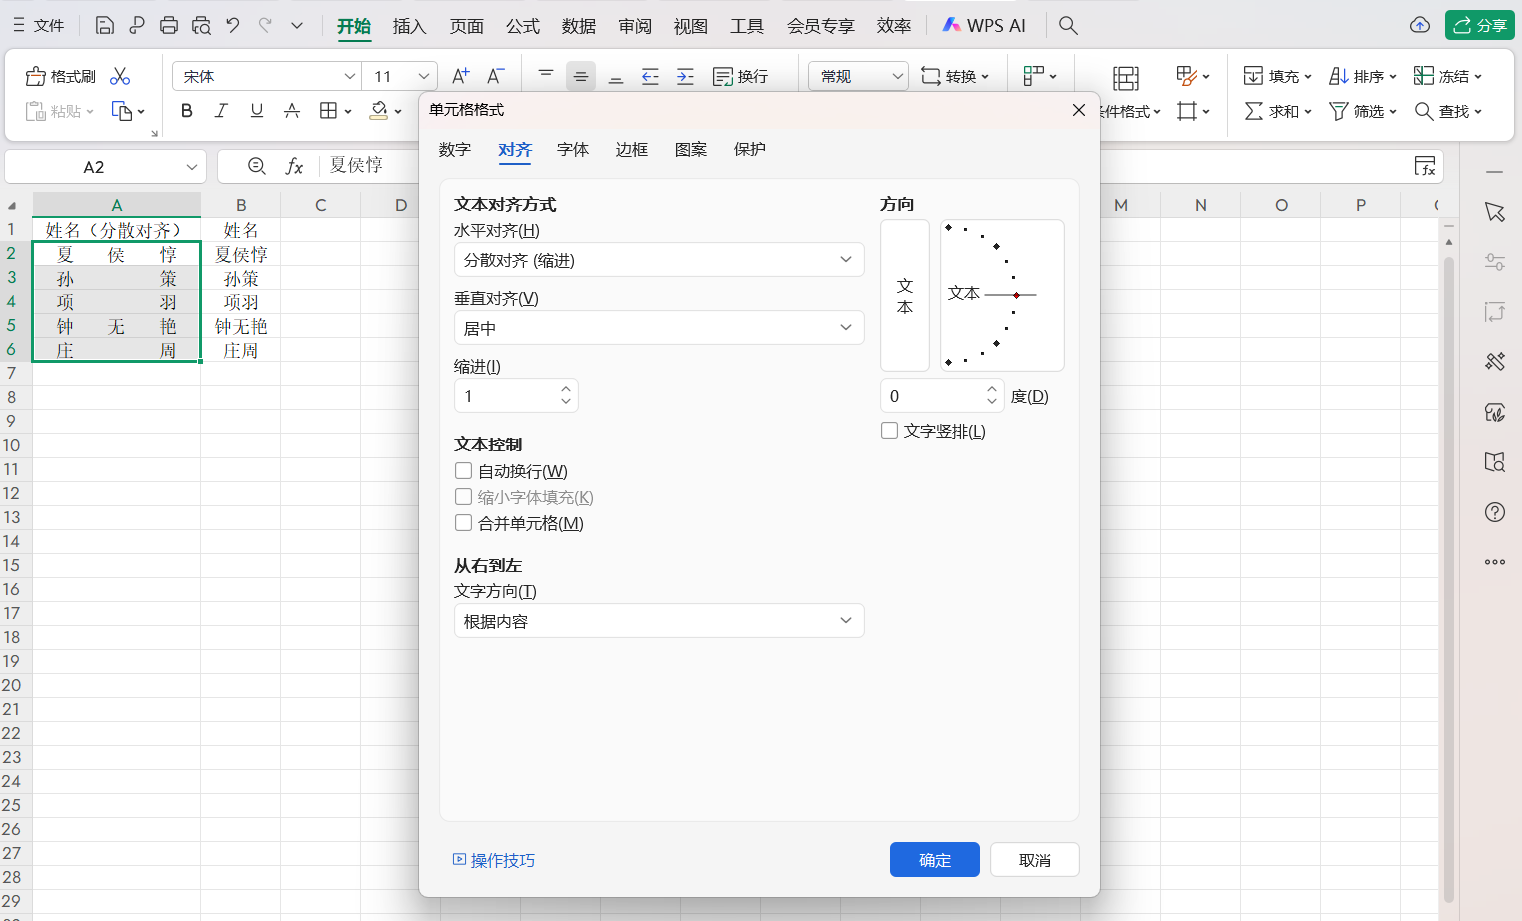The width and height of the screenshot is (1522, 921).
Task: Switch to the 边框 tab in the dialog
Action: pos(631,149)
